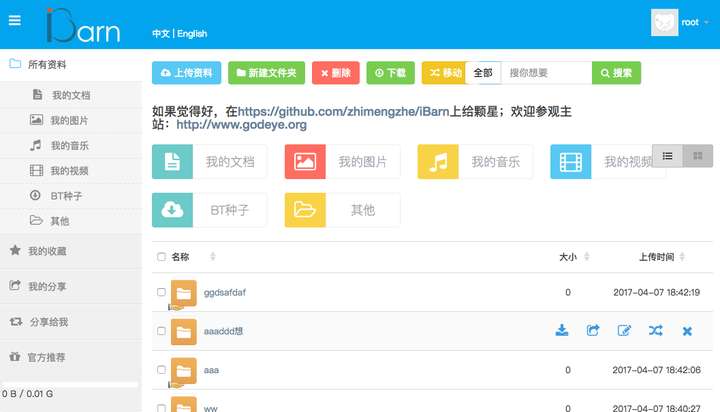This screenshot has height=412, width=720.
Task: Switch to grid view
Action: click(698, 156)
